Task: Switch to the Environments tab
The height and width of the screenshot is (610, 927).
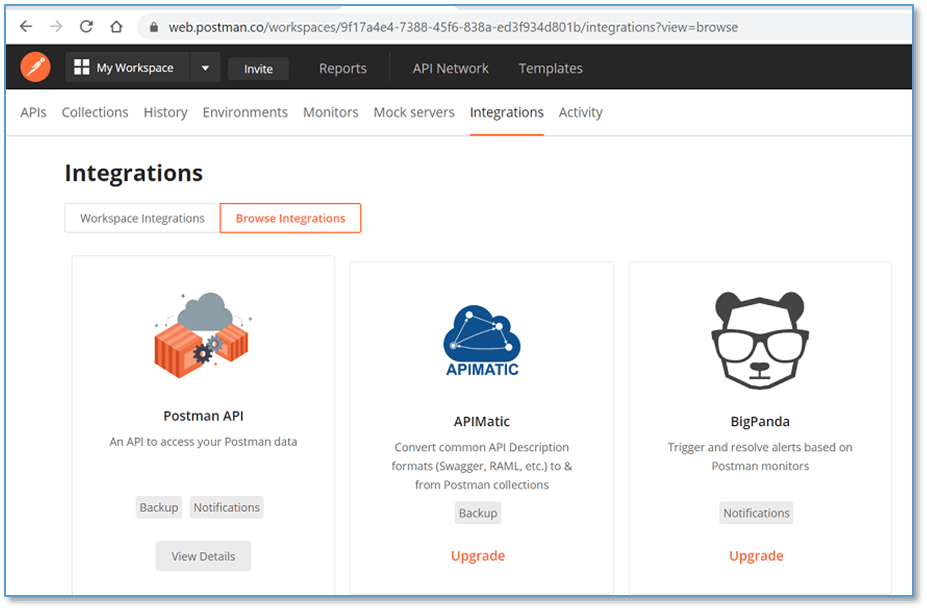Action: tap(245, 112)
